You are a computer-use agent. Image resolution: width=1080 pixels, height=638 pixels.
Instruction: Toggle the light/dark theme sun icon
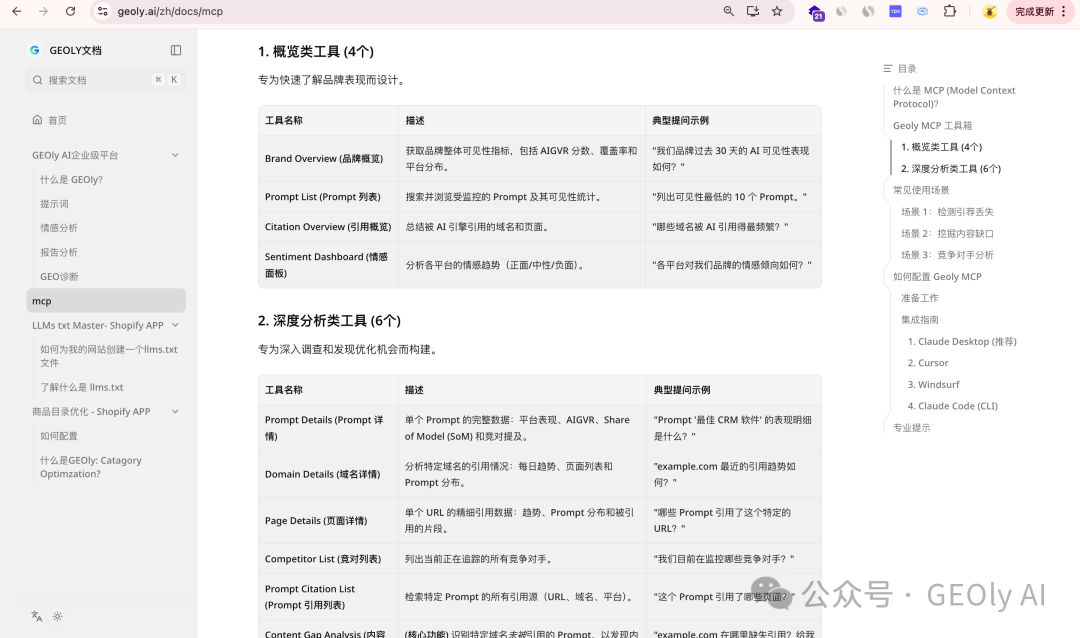pyautogui.click(x=58, y=617)
